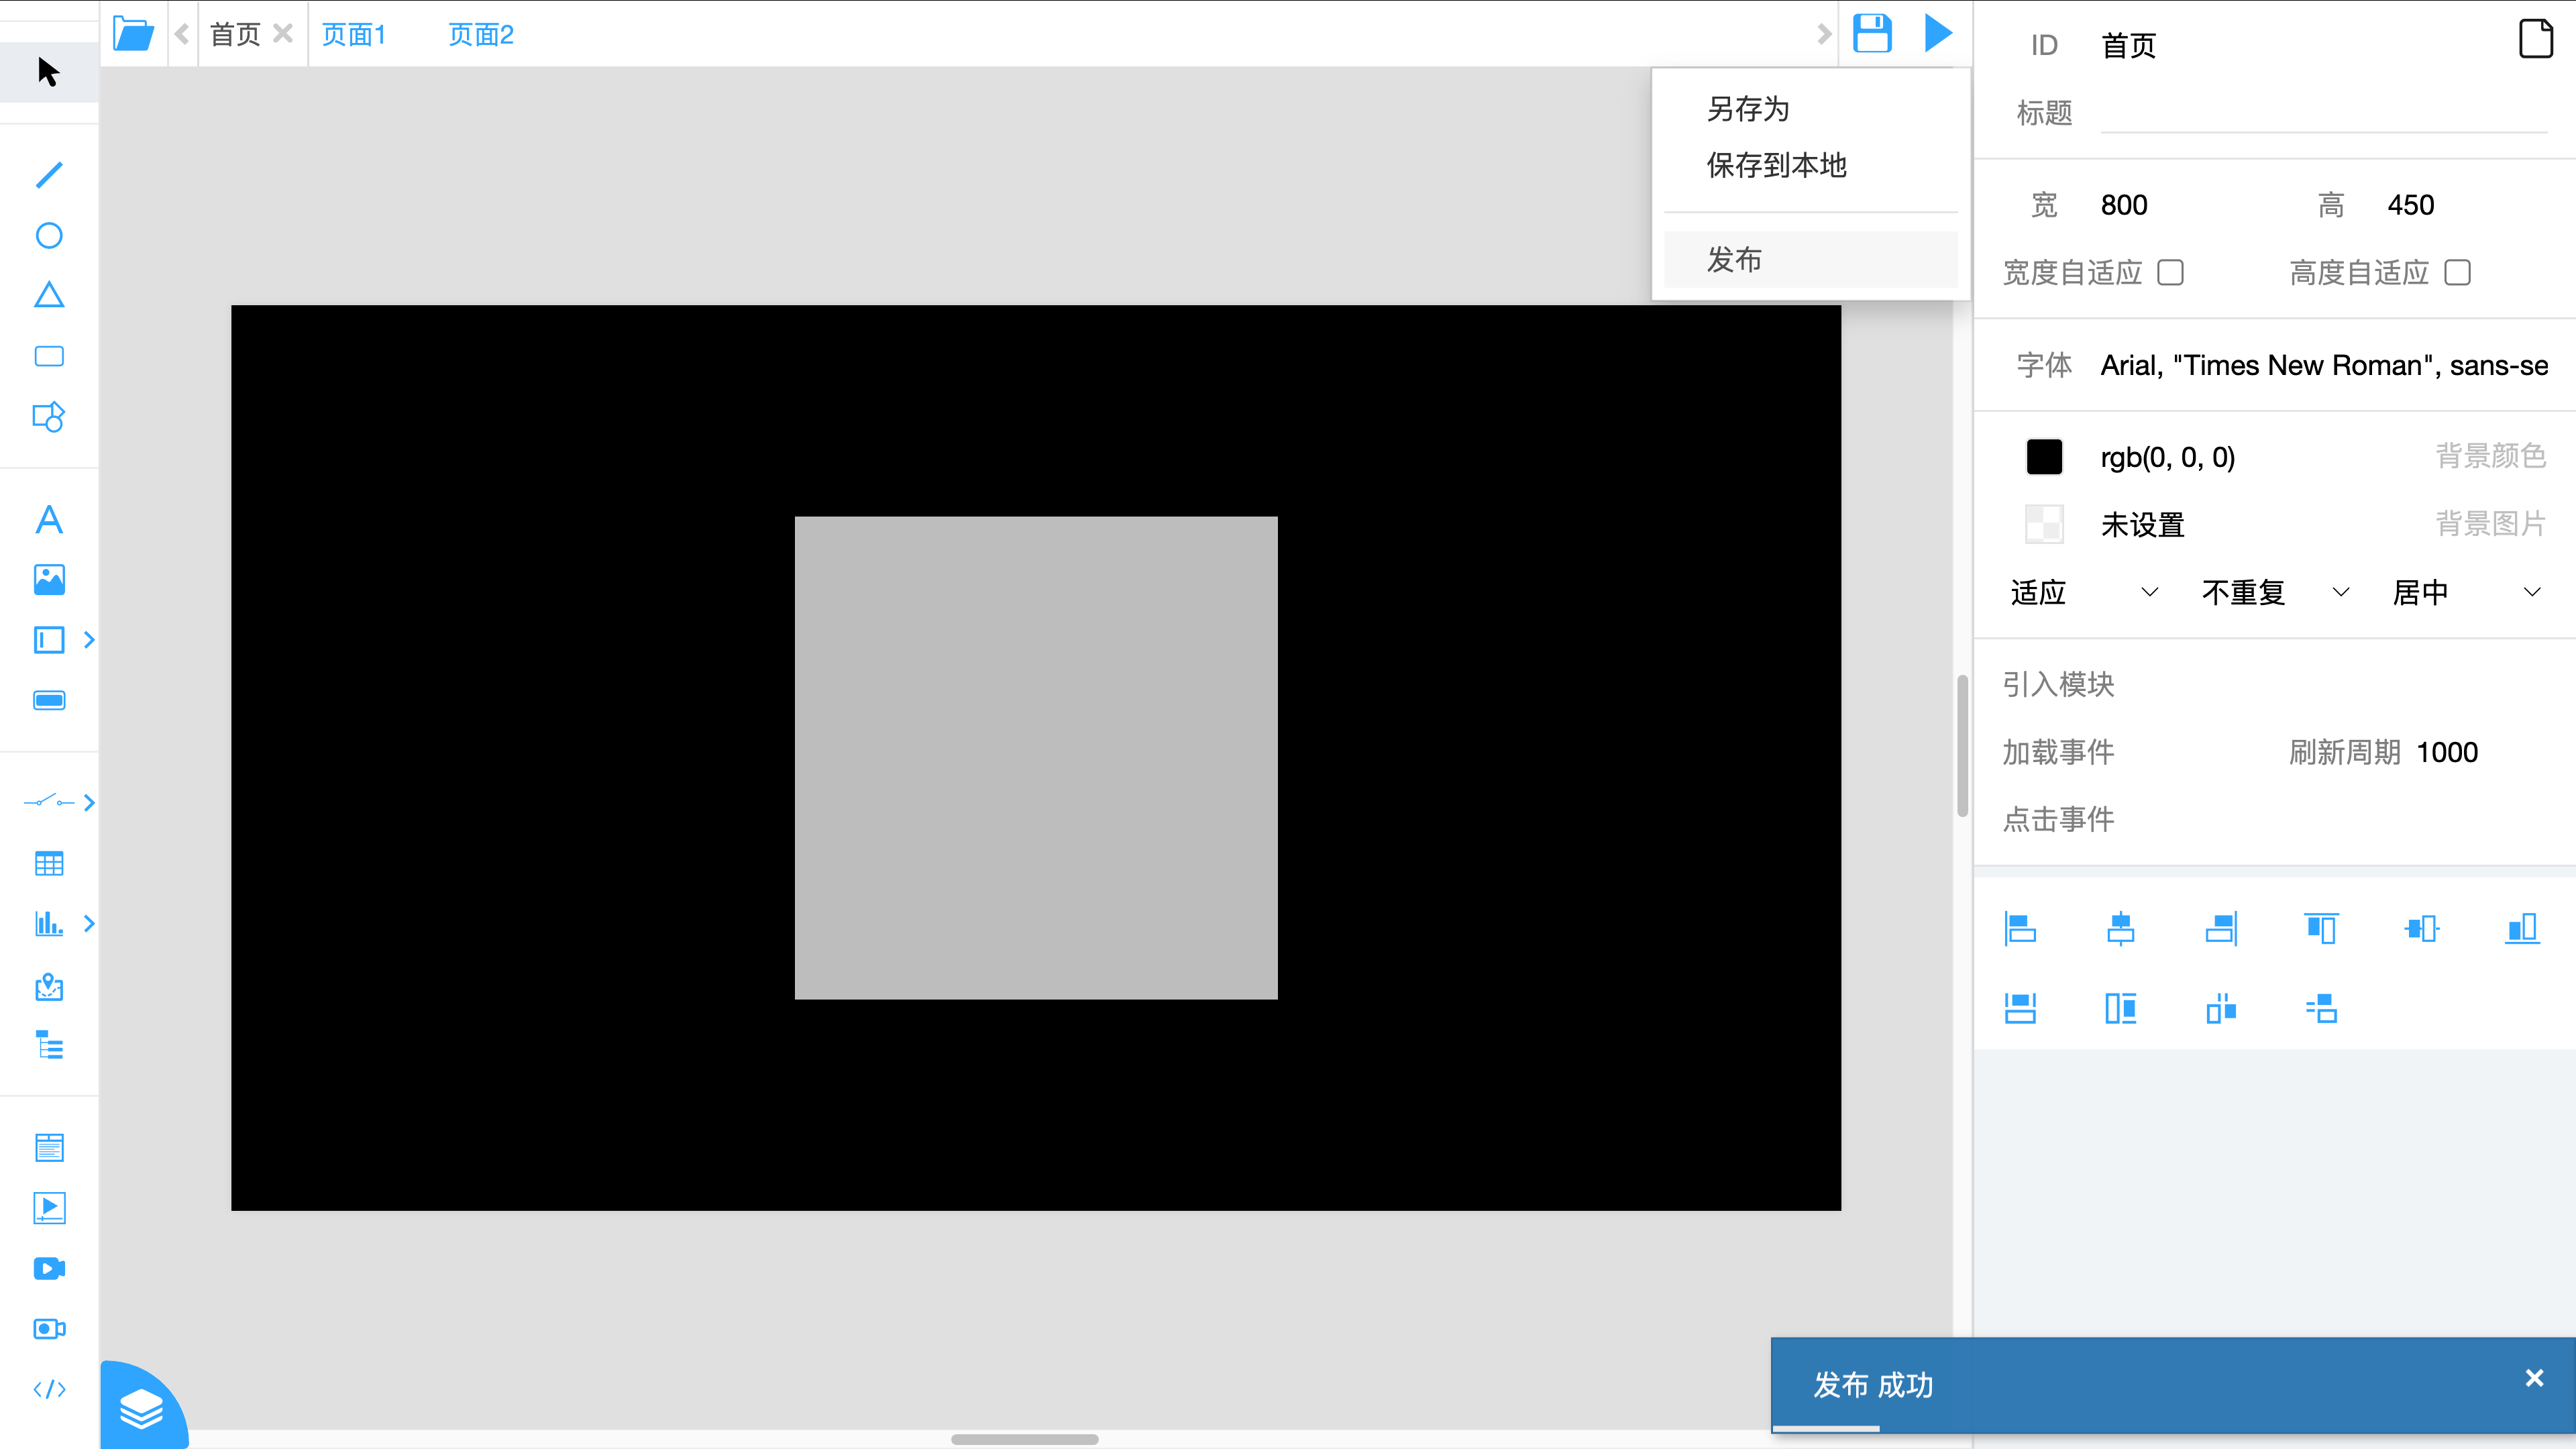Click the 标题 input field
Viewport: 2576px width, 1449px height.
(2323, 113)
